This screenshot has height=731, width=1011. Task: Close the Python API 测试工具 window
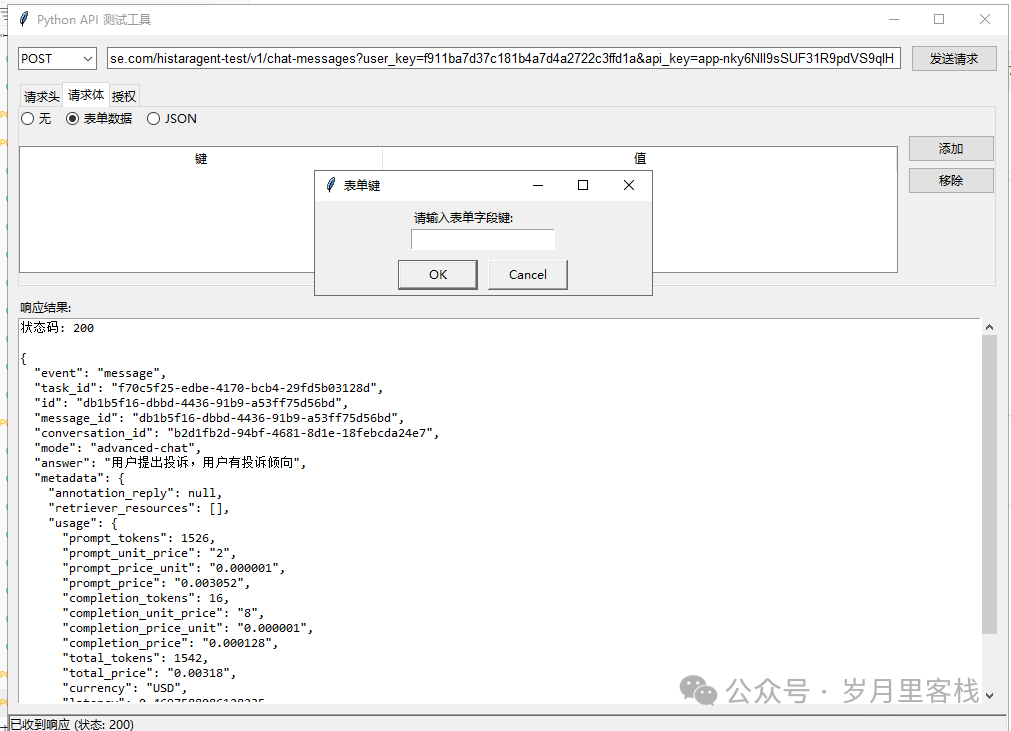[x=985, y=19]
